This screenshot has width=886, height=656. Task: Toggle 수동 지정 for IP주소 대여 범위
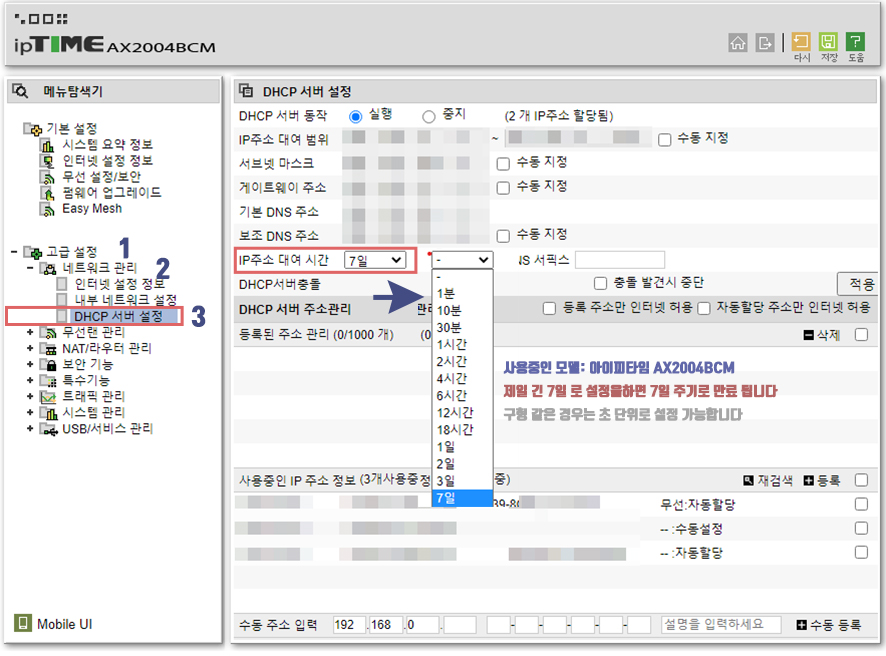coord(664,140)
